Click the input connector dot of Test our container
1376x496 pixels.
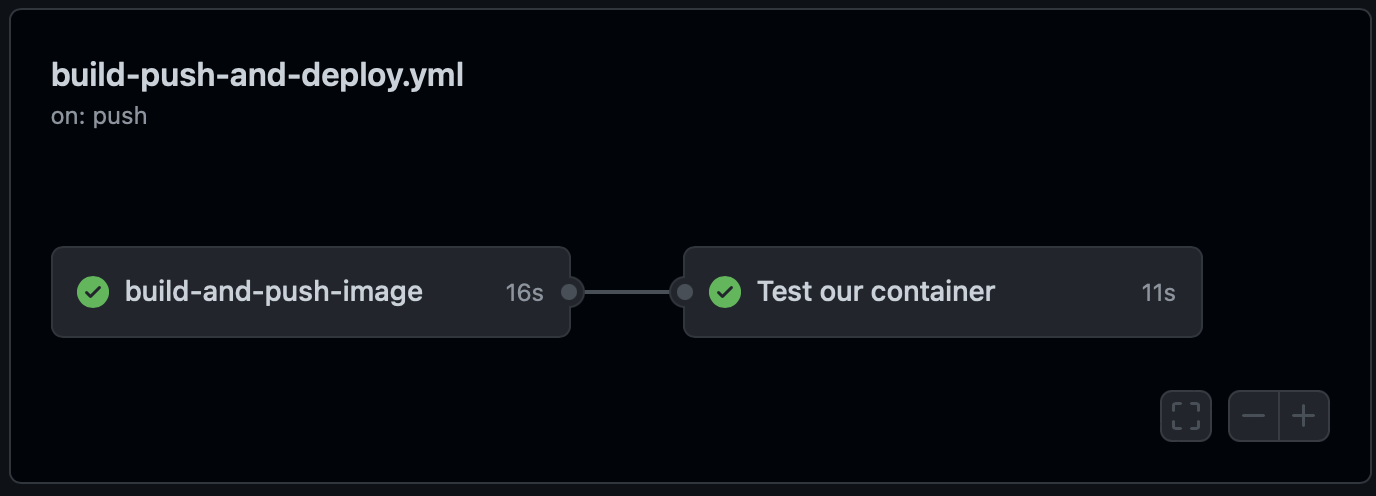(x=685, y=292)
